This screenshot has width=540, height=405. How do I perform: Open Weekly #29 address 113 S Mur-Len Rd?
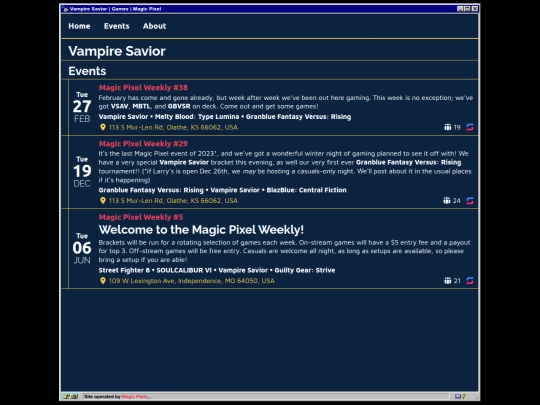click(x=173, y=201)
